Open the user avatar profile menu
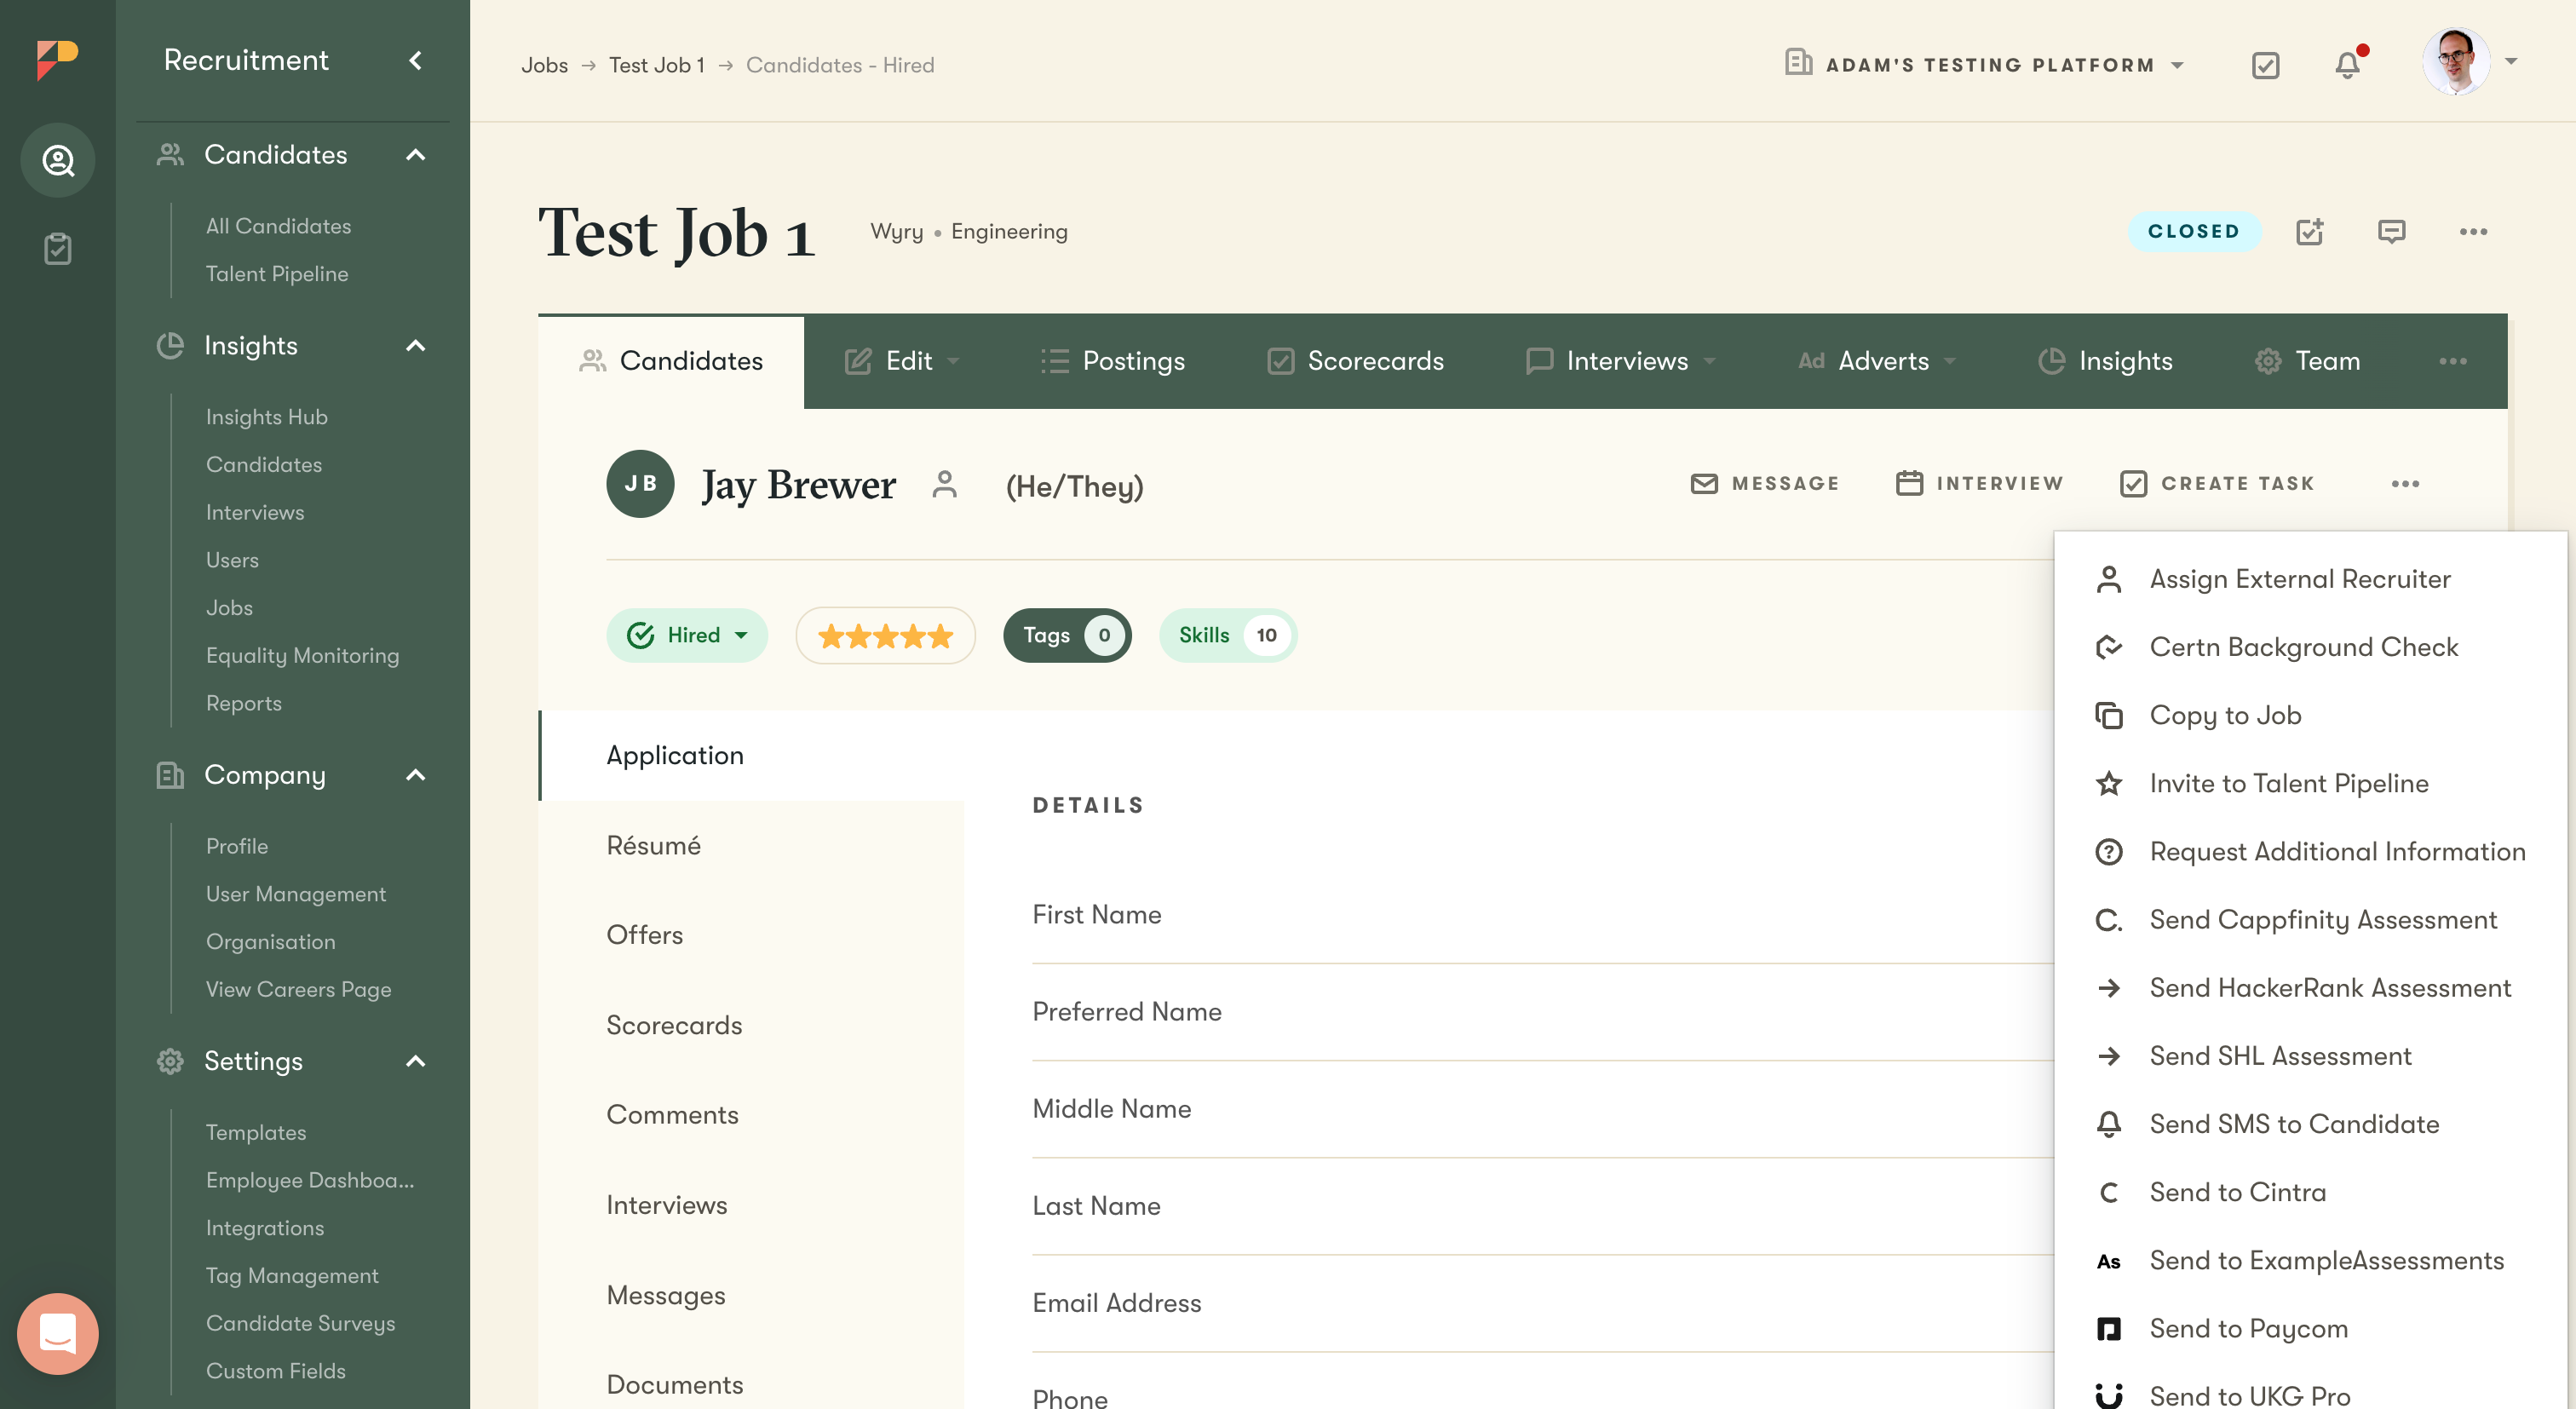The width and height of the screenshot is (2576, 1409). click(x=2456, y=62)
